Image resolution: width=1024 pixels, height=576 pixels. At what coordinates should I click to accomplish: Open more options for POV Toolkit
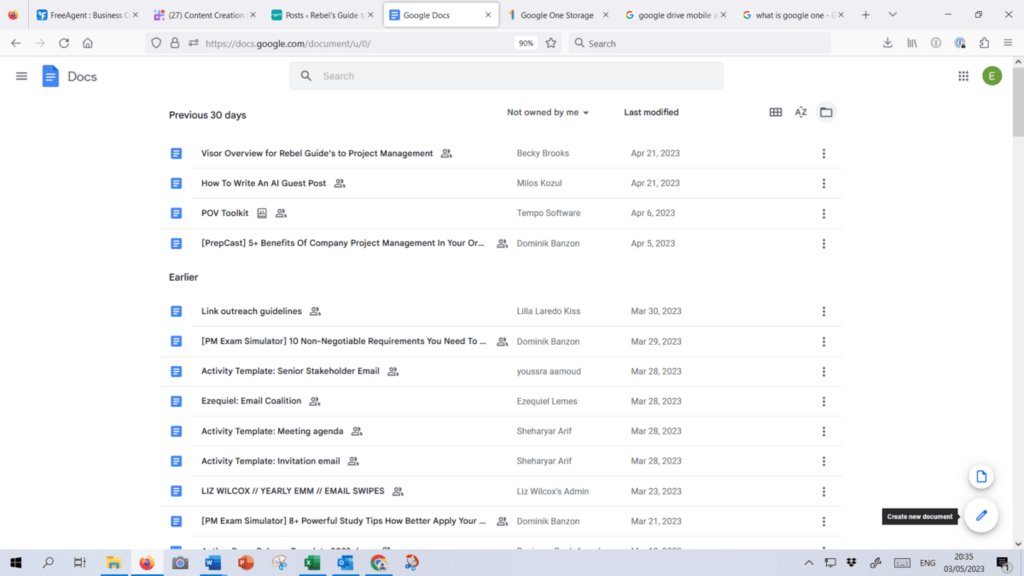click(x=824, y=214)
